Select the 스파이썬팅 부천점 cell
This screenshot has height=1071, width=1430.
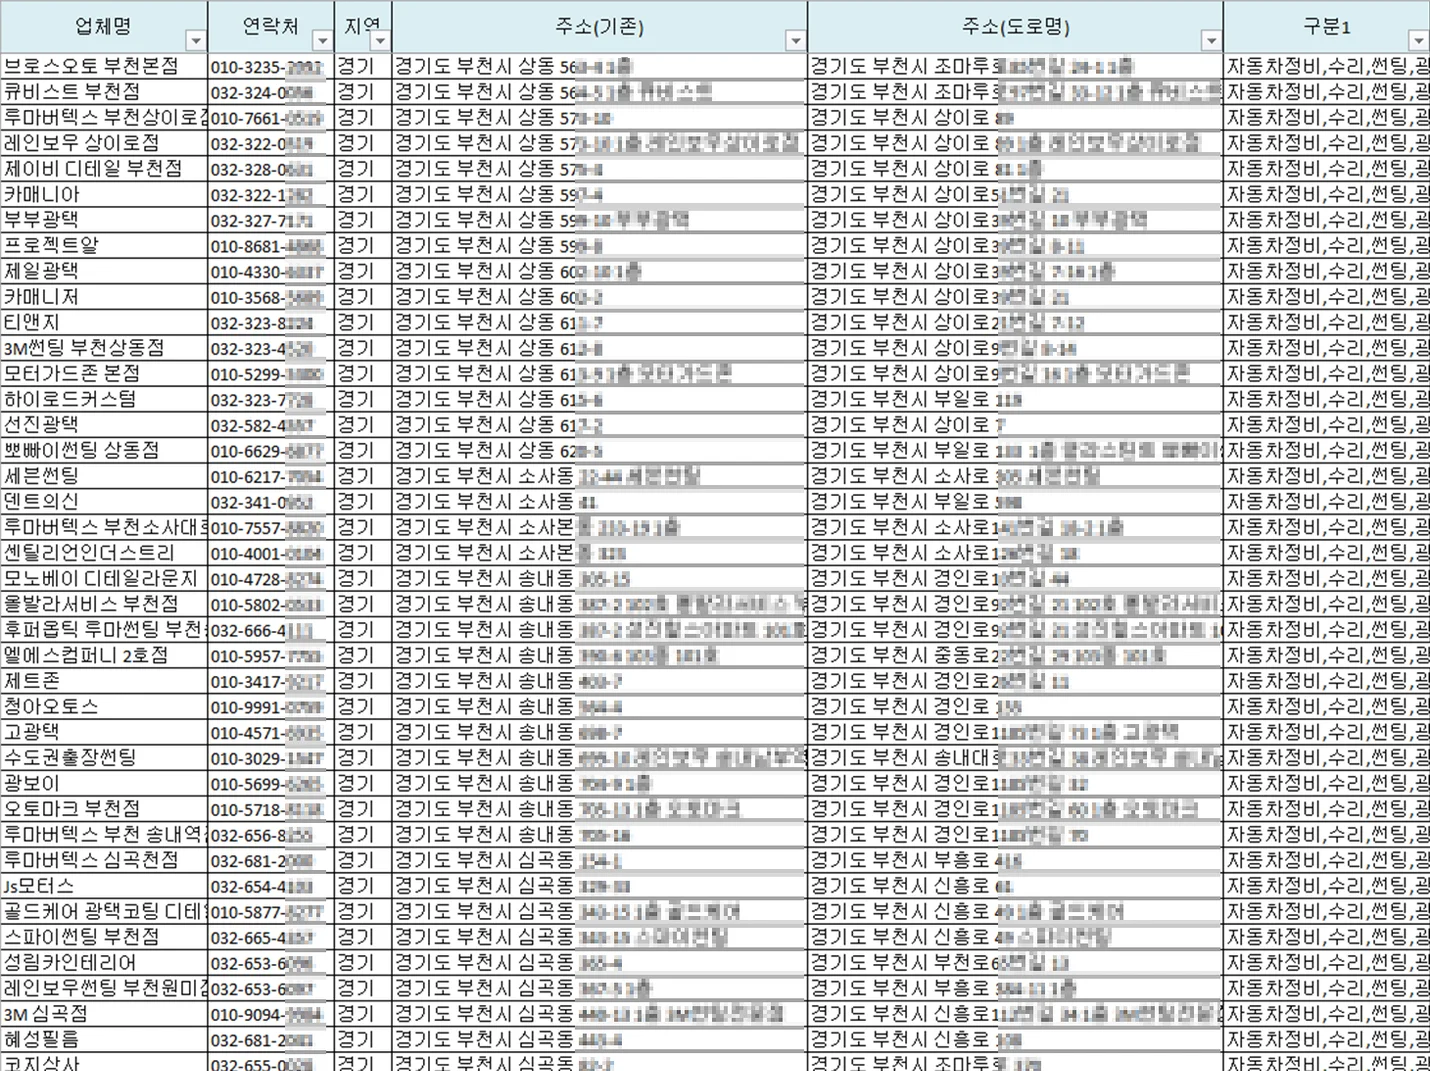(104, 937)
